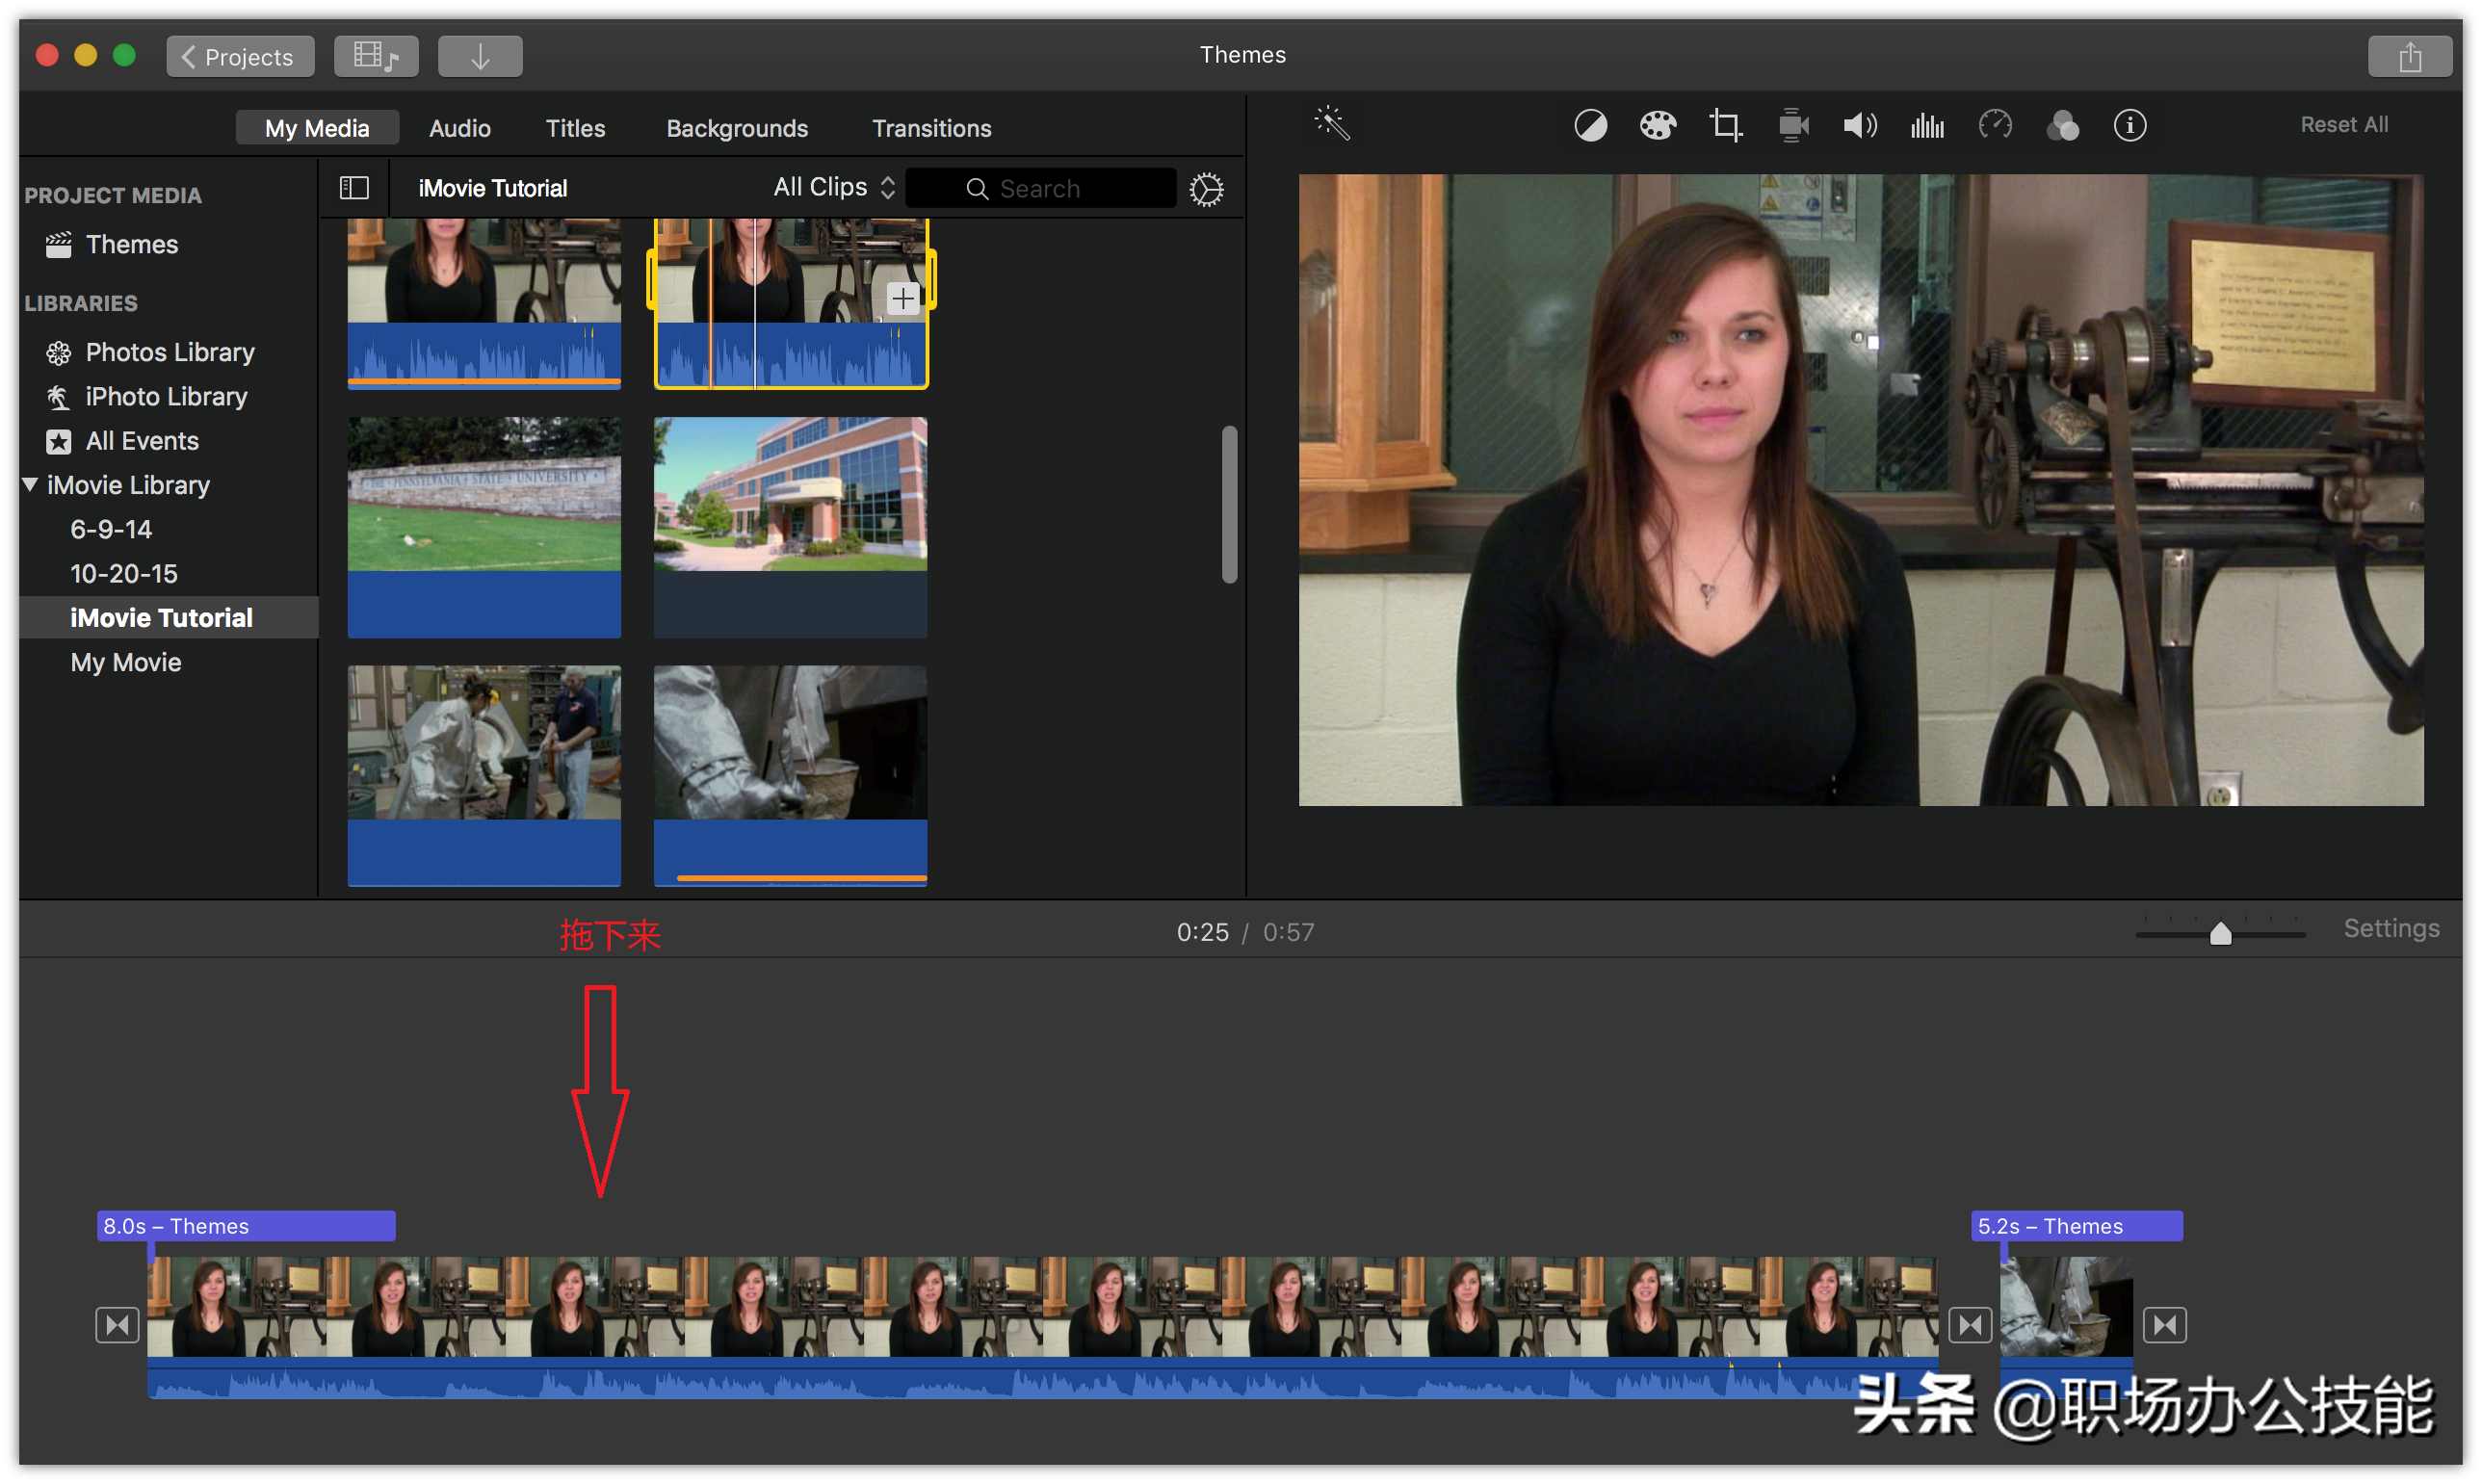Screen dimensions: 2482x1484
Task: Select the speed adjustment icon
Action: pos(1995,125)
